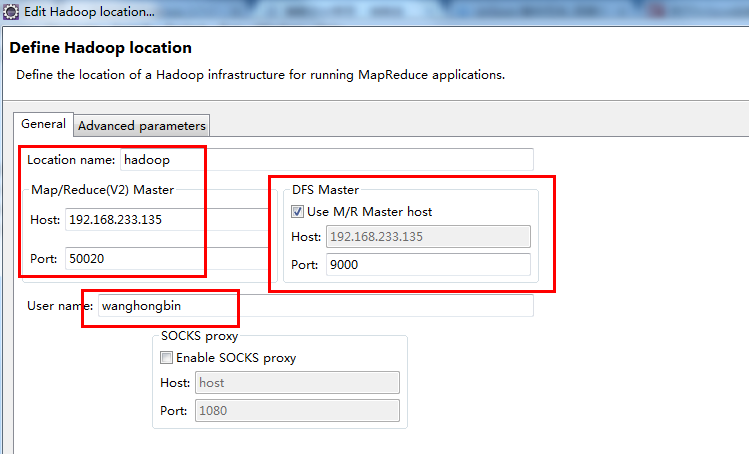Switch to the General tab
Image resolution: width=749 pixels, height=454 pixels.
43,124
